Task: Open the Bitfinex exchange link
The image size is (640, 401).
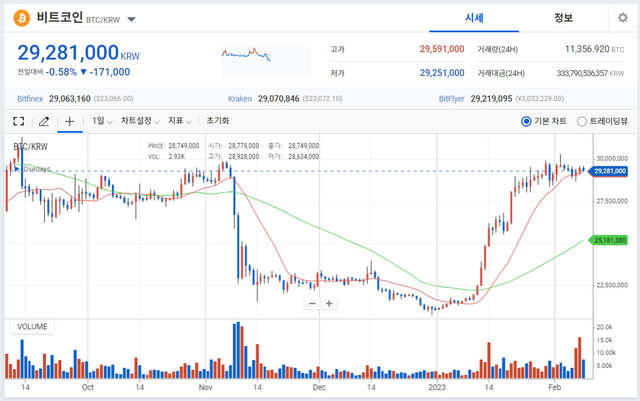Action: pyautogui.click(x=30, y=99)
